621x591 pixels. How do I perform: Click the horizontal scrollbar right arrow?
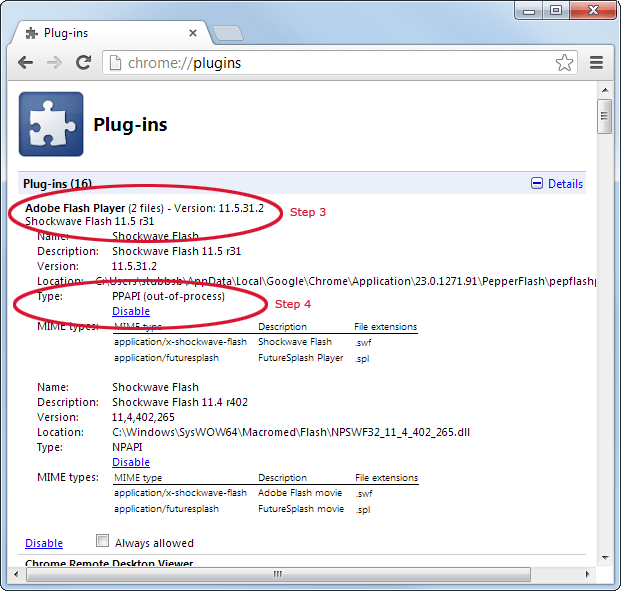(587, 574)
